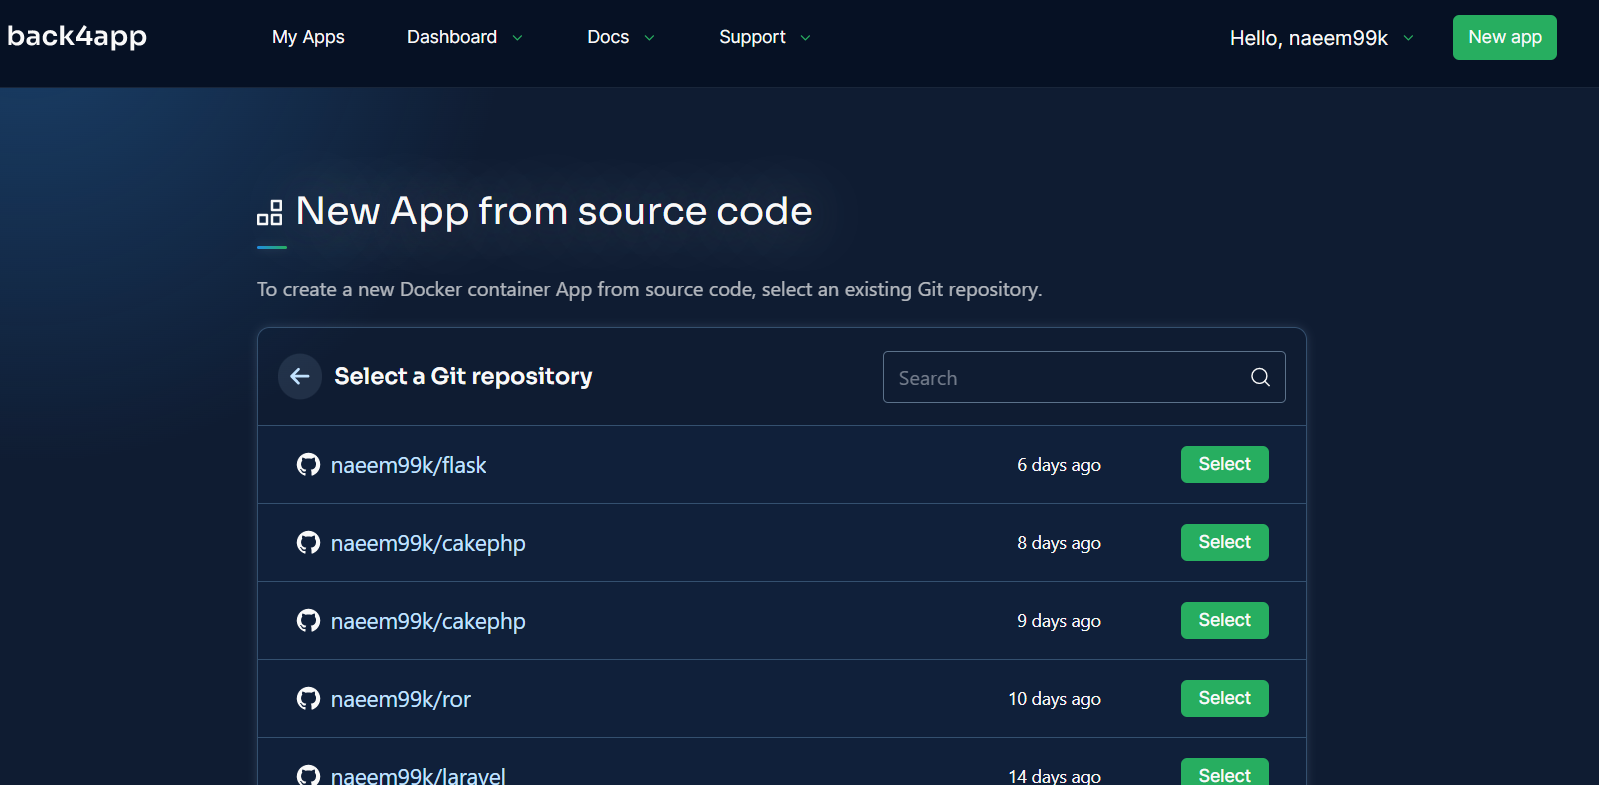Screen dimensions: 1599x785
Task: Expand the Dashboard dropdown menu
Action: click(x=464, y=37)
